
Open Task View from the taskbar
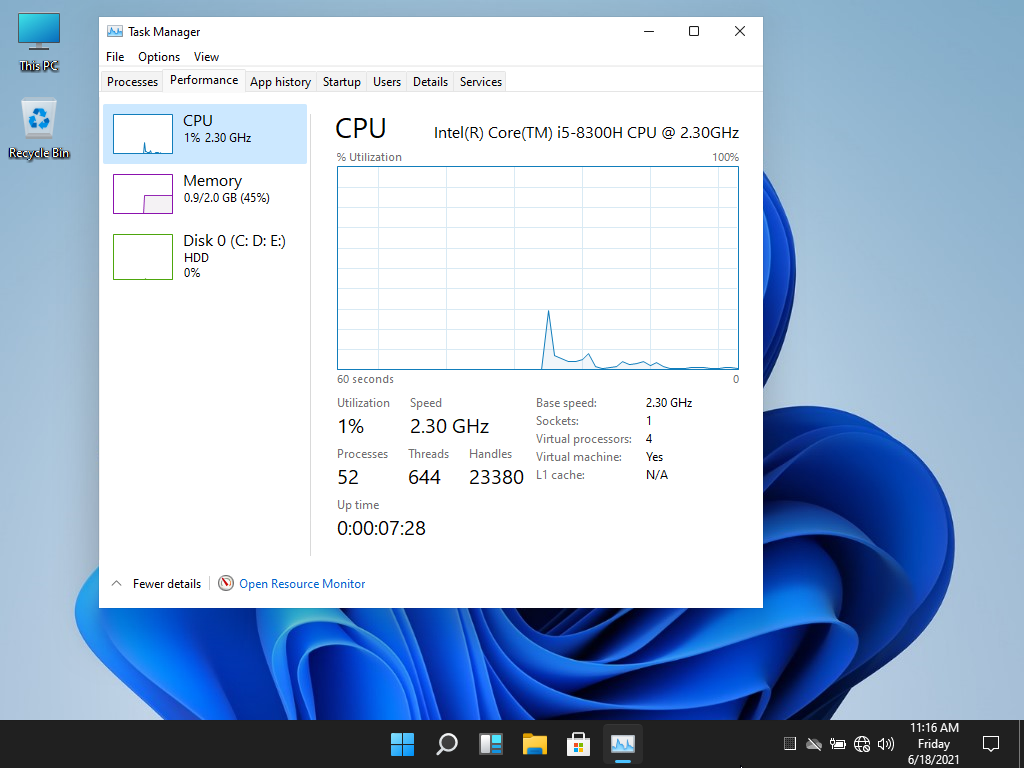(x=490, y=744)
